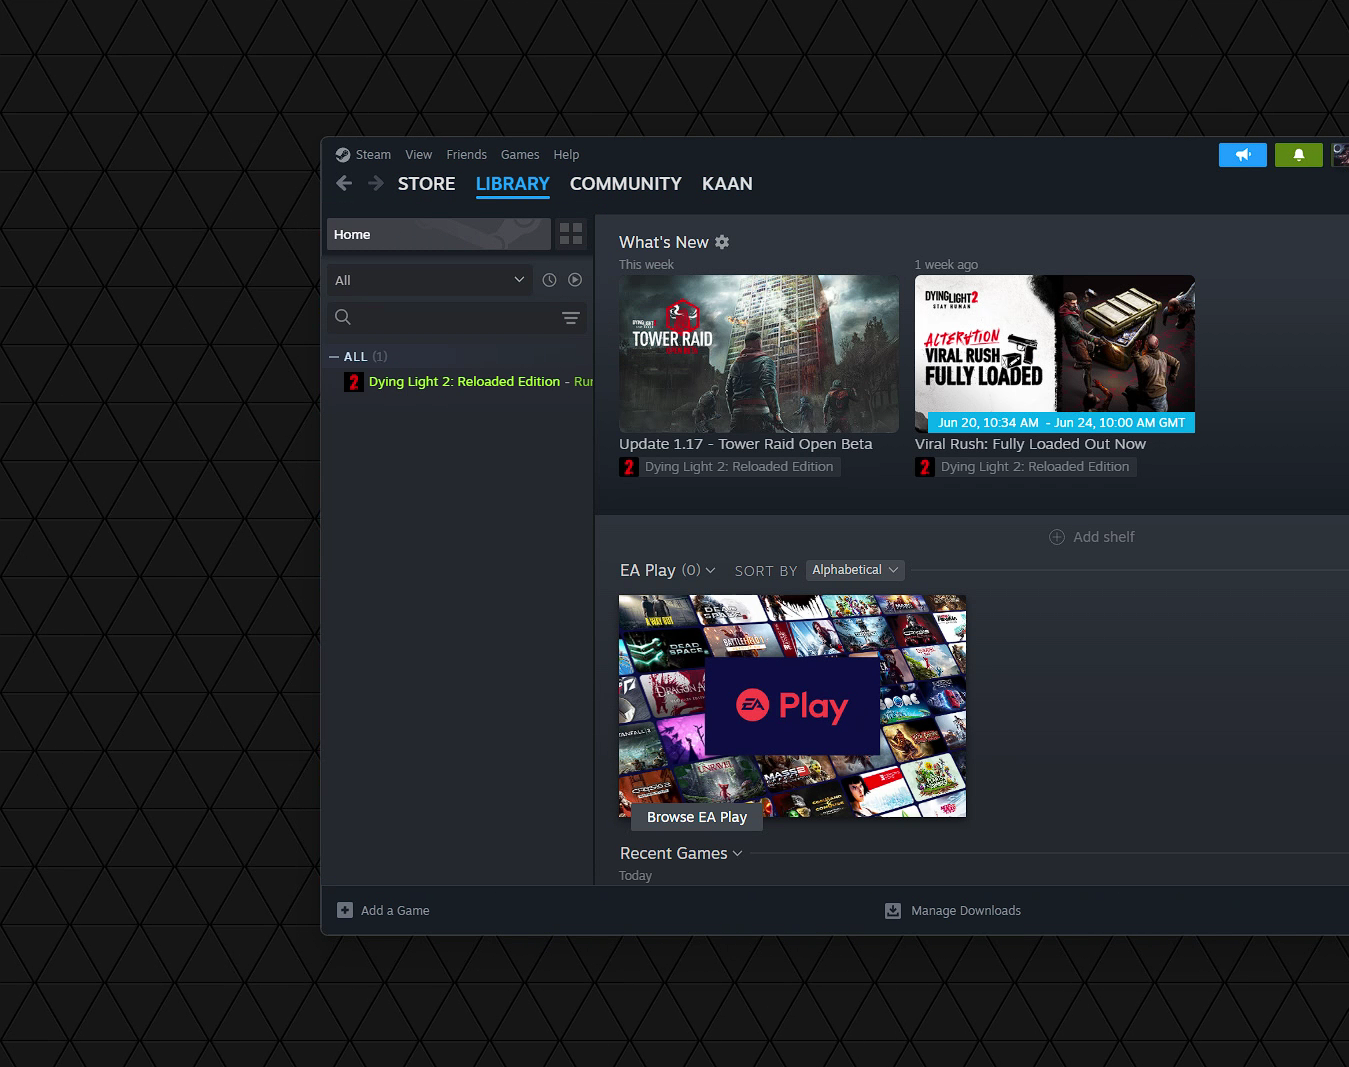1349x1067 pixels.
Task: Select the LIBRARY tab
Action: (513, 184)
